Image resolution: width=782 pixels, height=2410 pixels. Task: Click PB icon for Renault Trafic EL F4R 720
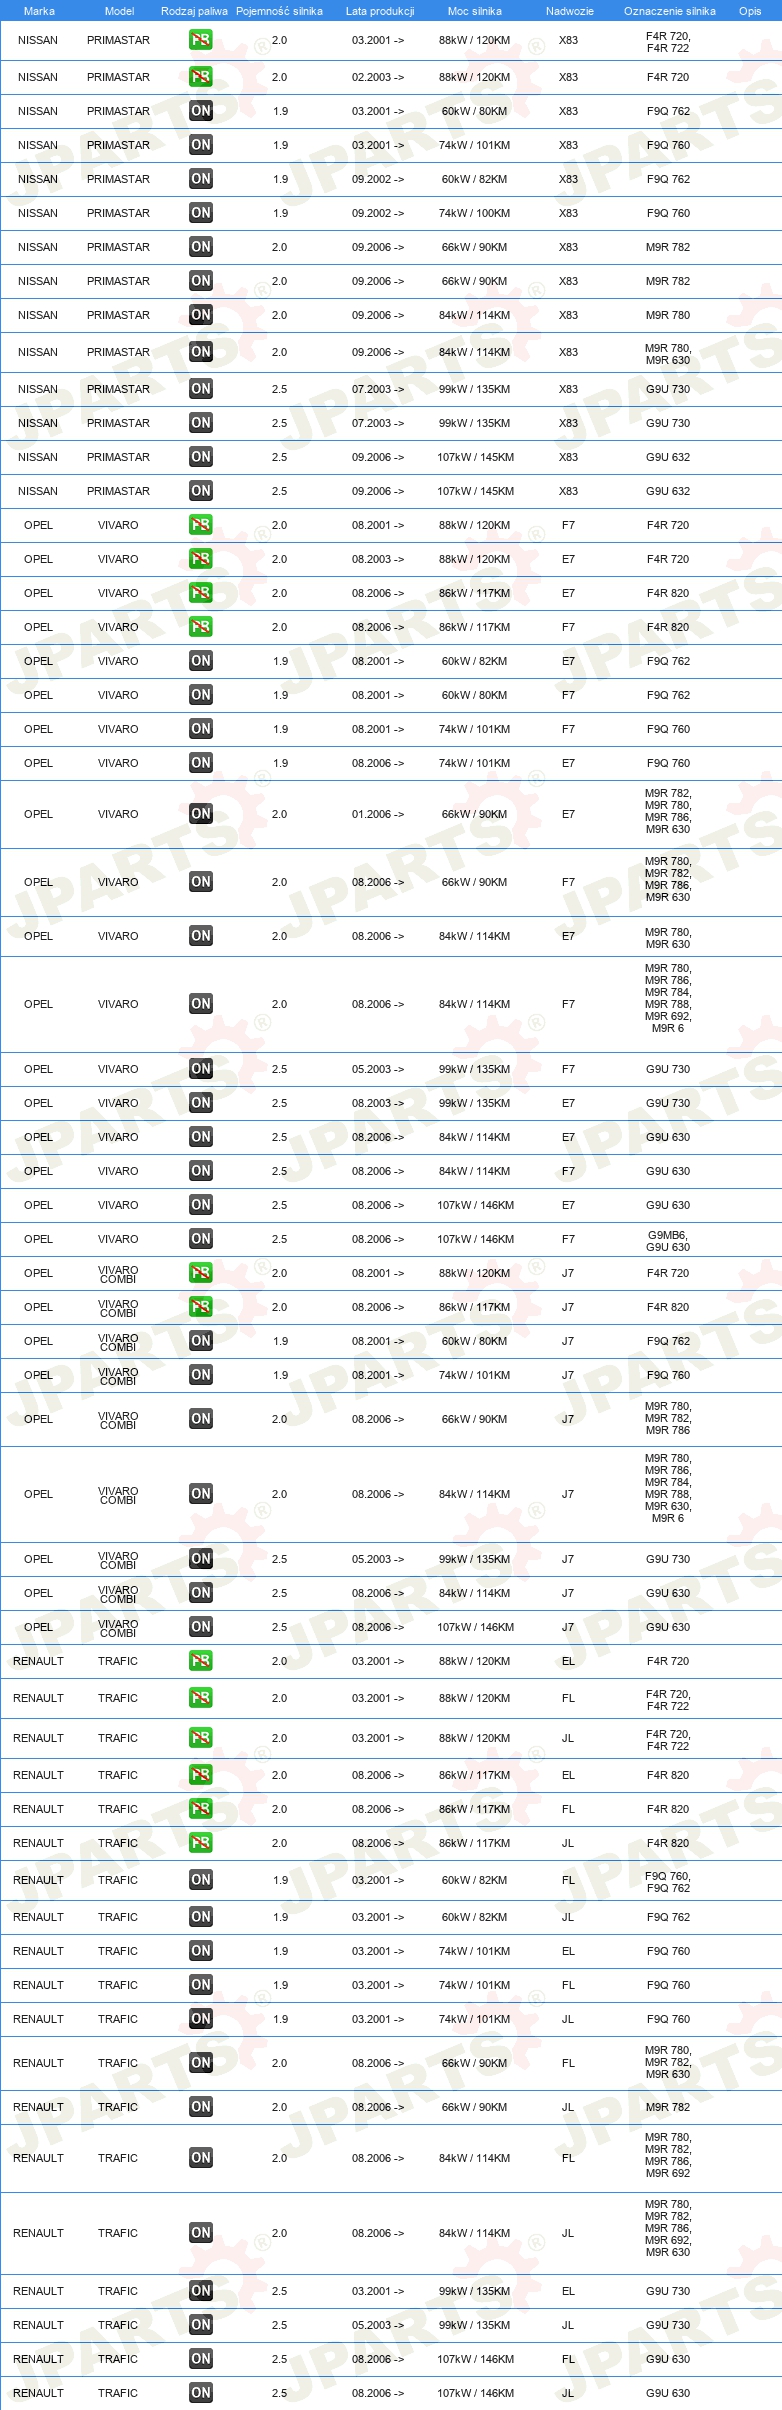[x=201, y=1661]
